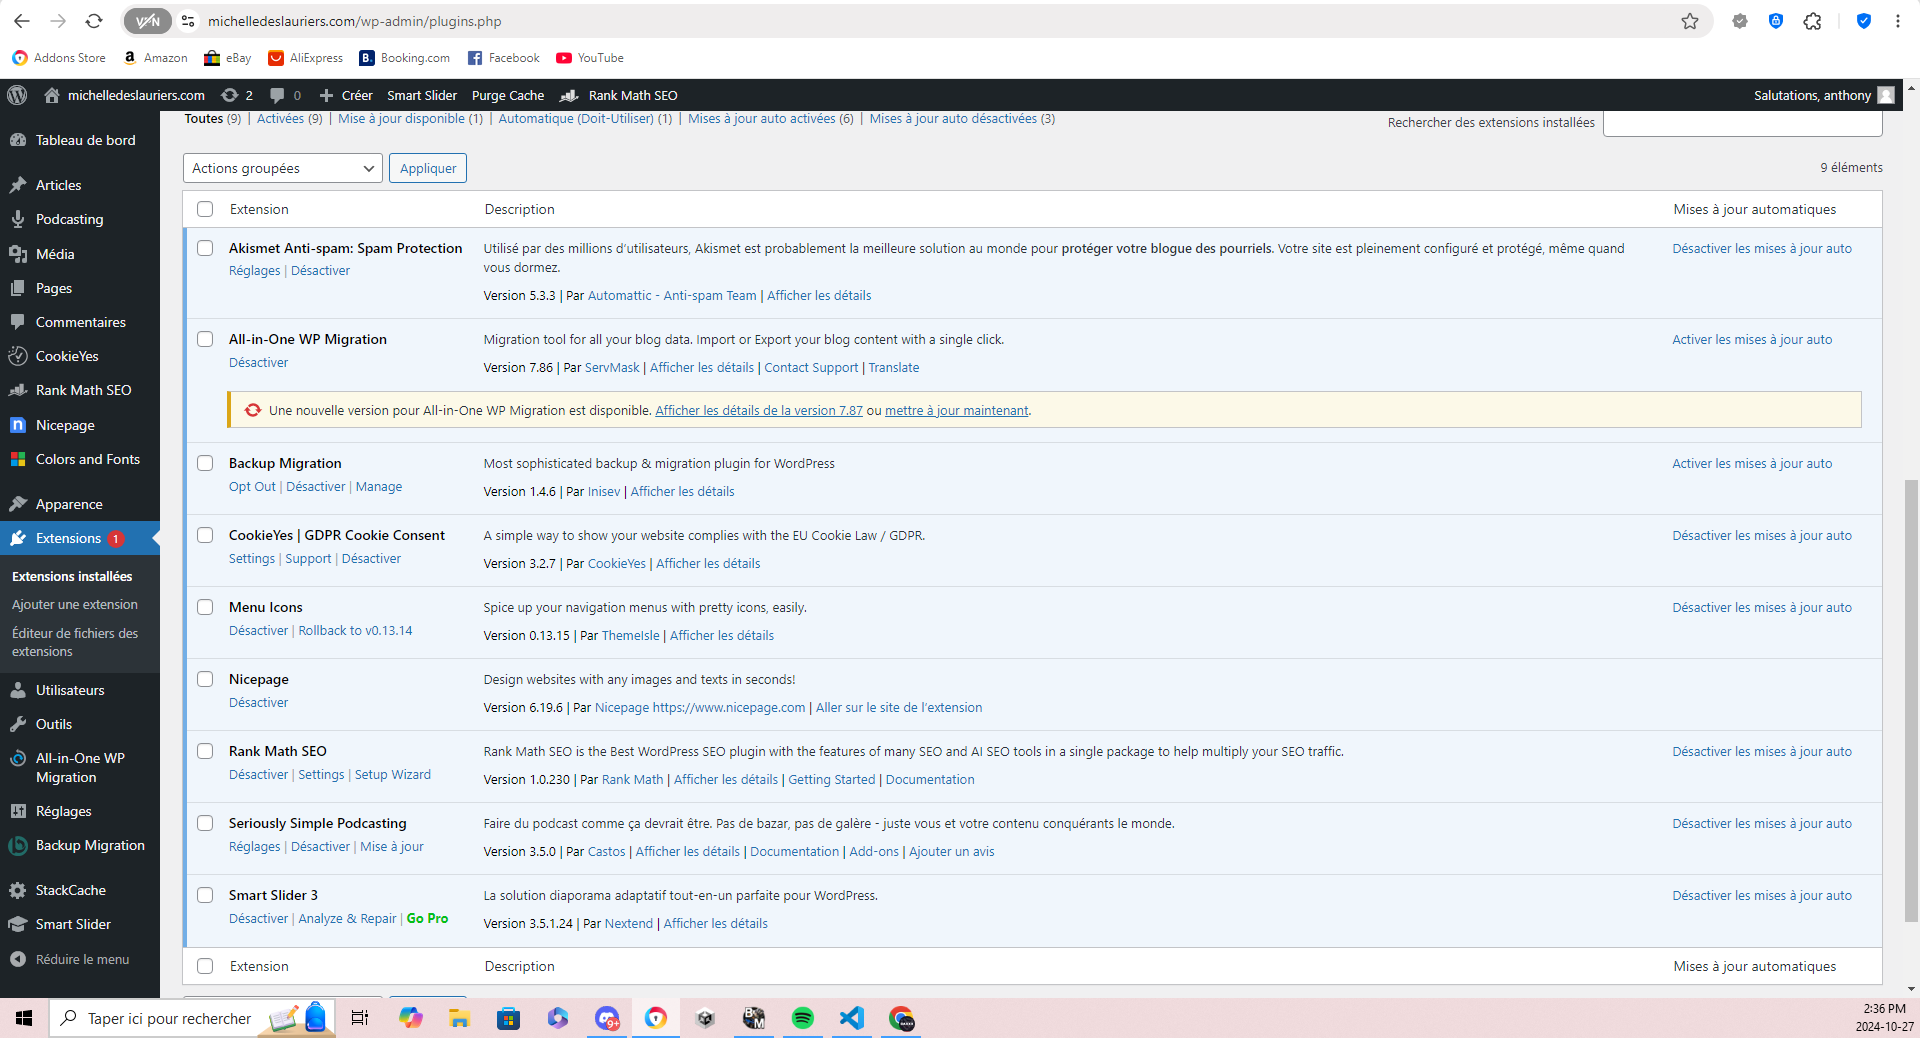This screenshot has width=1920, height=1038.
Task: Open Articles pin icon in sidebar
Action: tap(18, 185)
